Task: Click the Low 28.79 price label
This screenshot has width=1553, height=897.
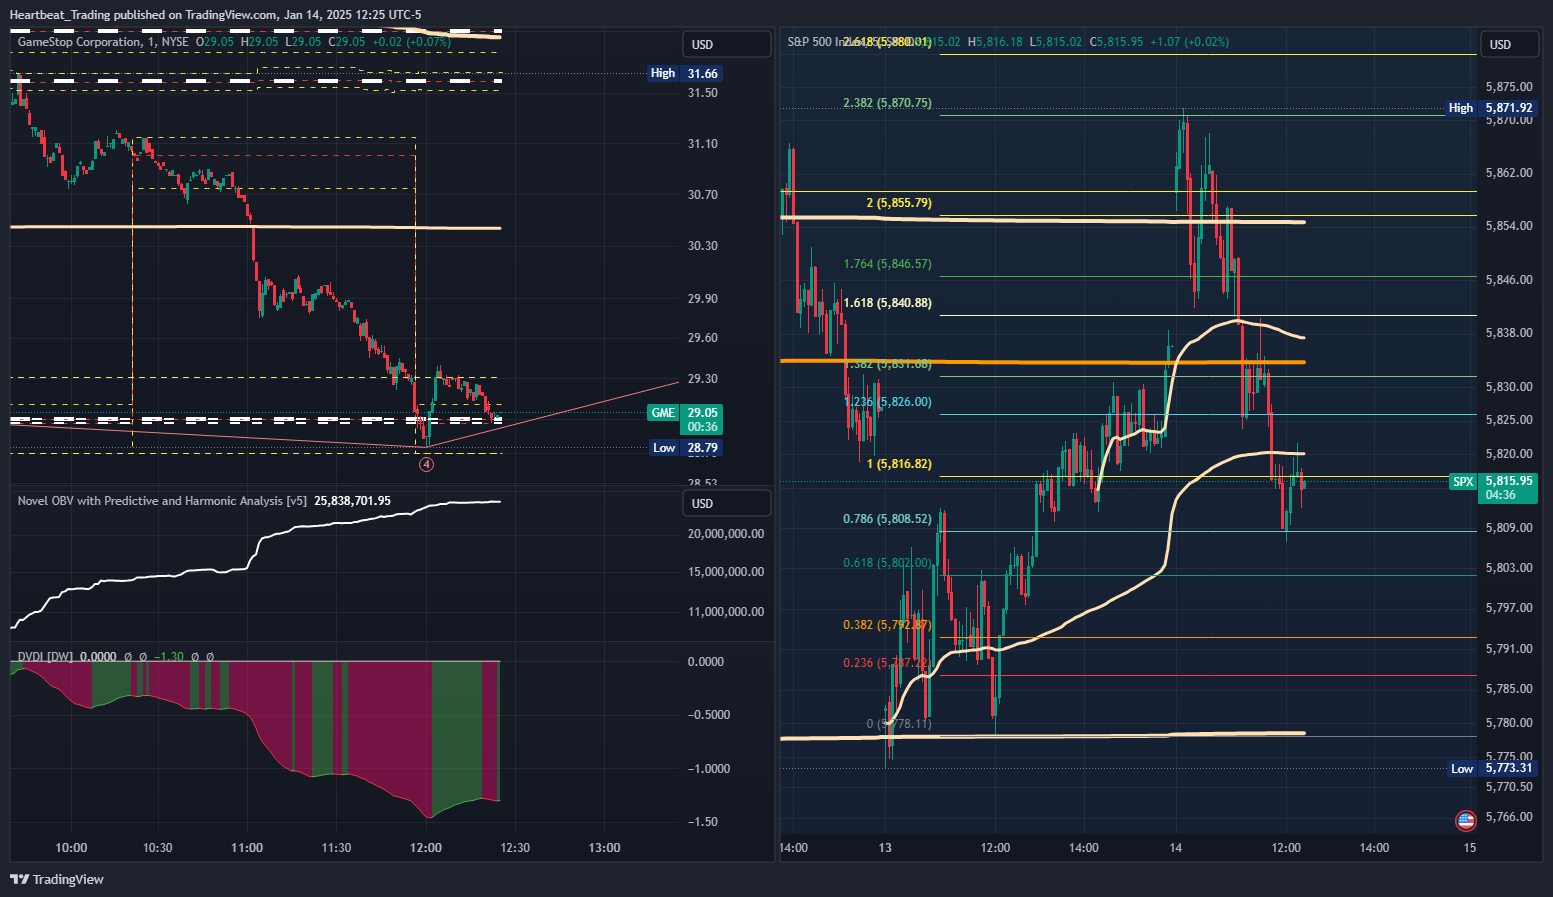Action: coord(685,448)
